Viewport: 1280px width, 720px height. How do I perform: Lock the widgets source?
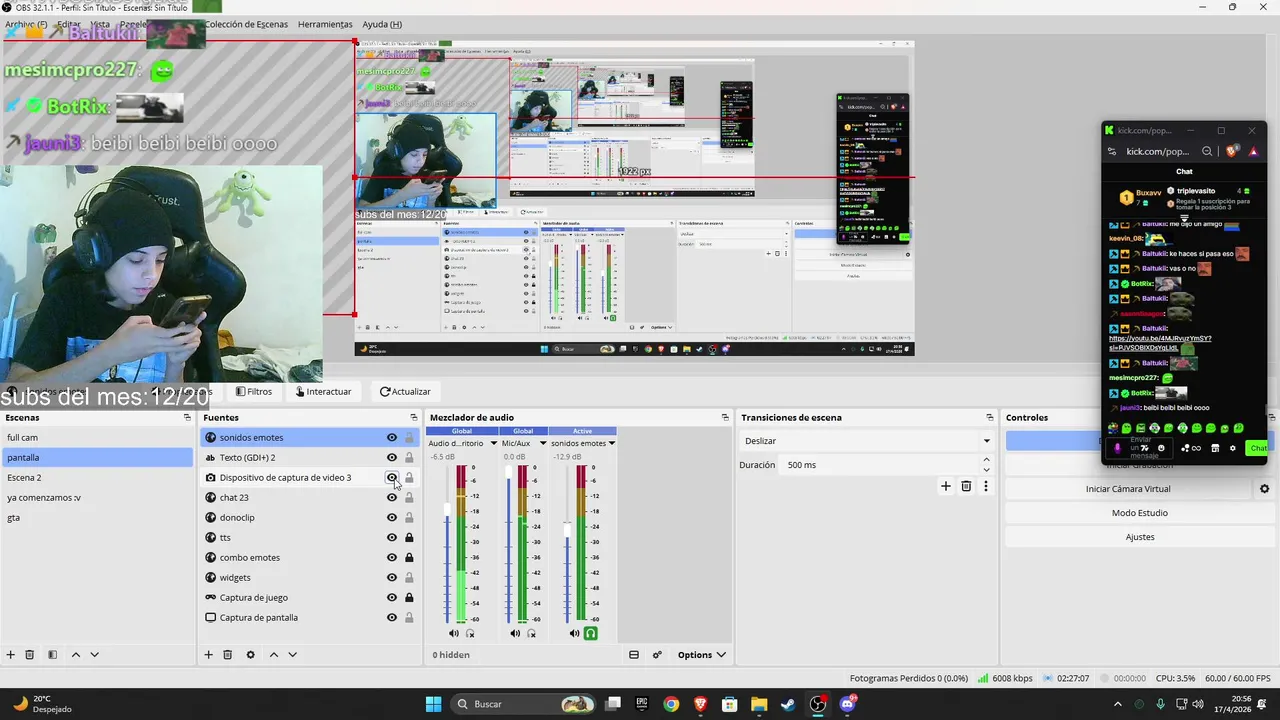[x=409, y=577]
